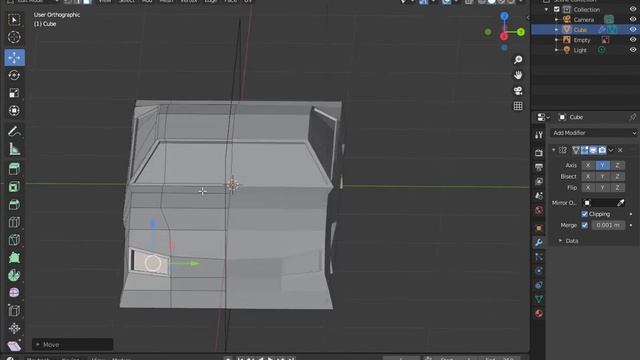Open the Object properties tab

tap(539, 228)
